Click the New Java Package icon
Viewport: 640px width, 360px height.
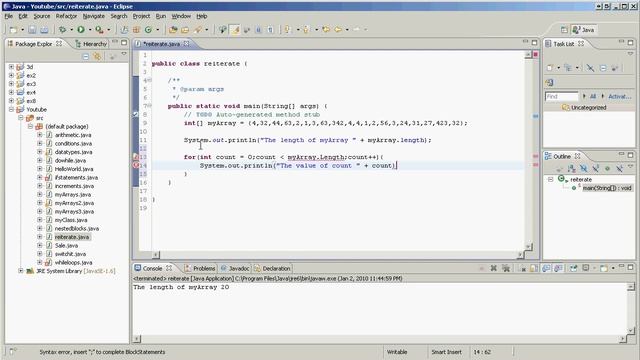click(136, 30)
